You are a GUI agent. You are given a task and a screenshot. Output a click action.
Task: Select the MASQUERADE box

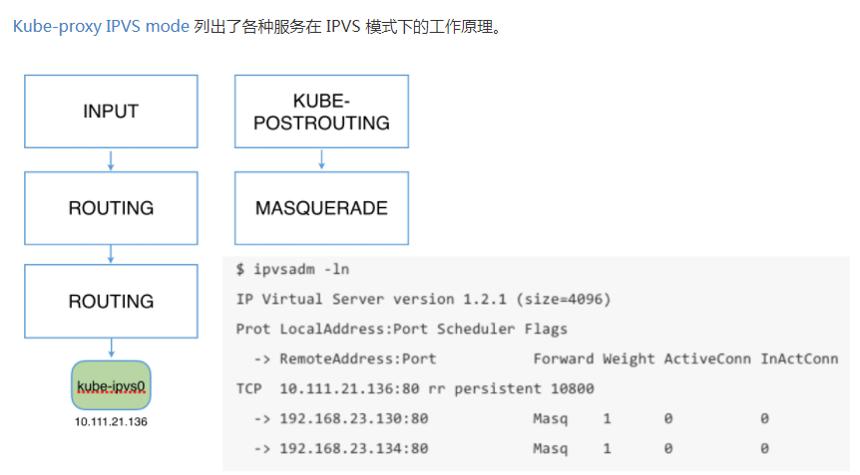pyautogui.click(x=321, y=208)
